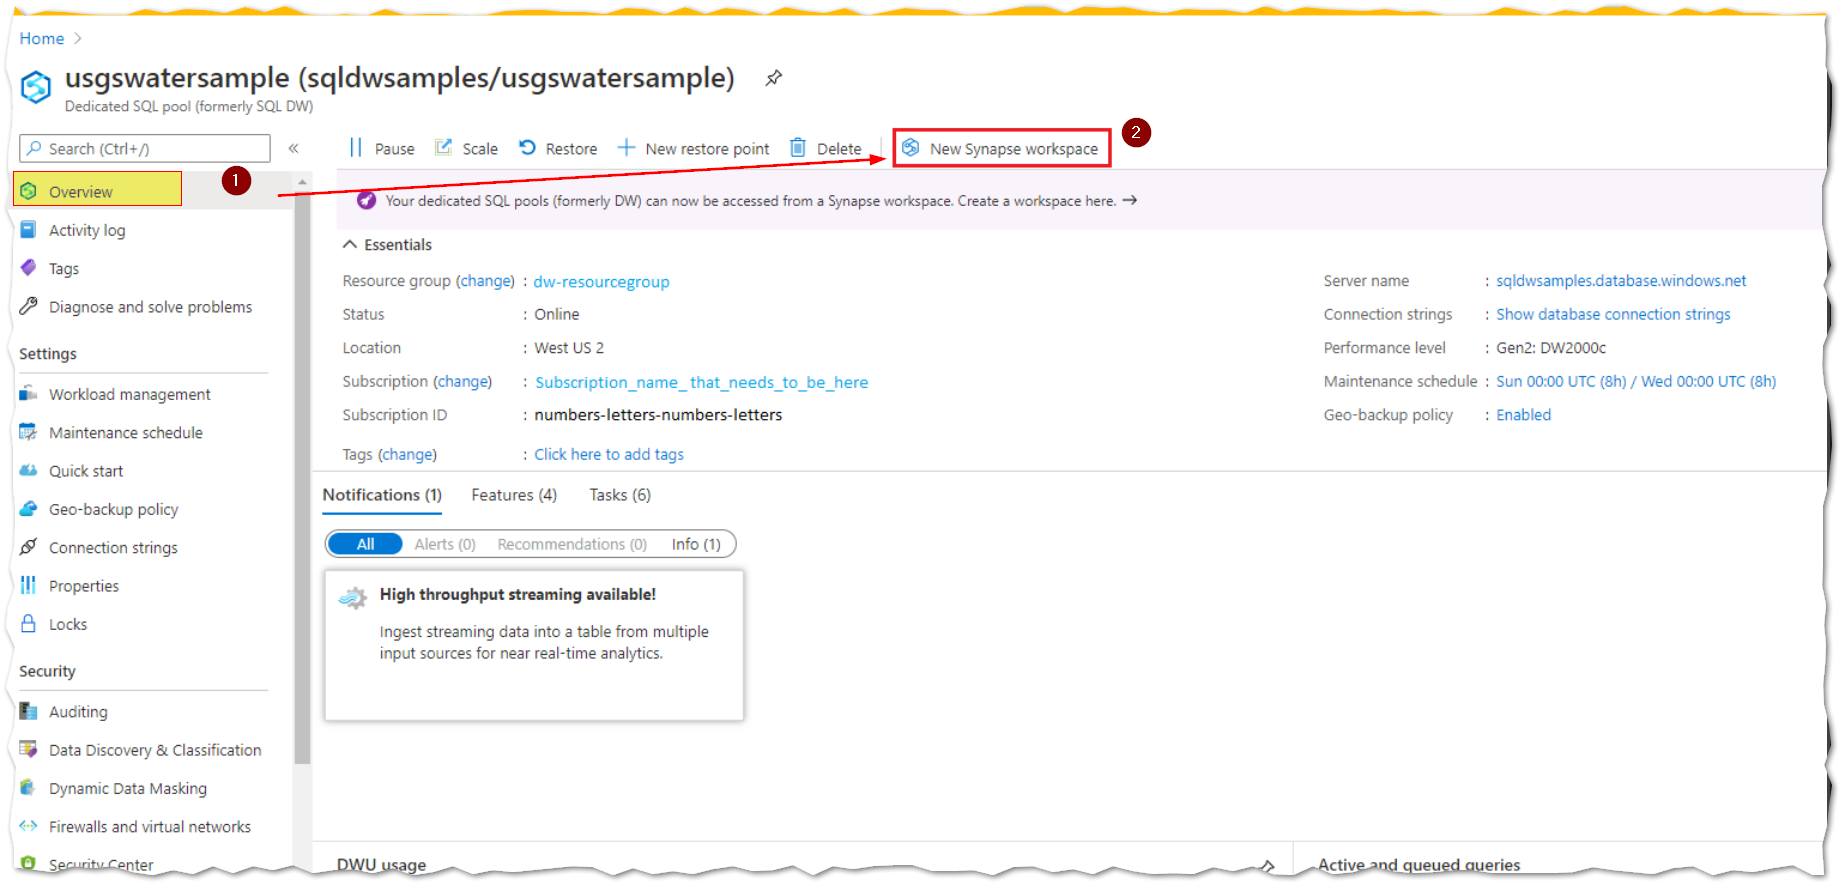Click the Data Discovery & Classification icon

[28, 749]
